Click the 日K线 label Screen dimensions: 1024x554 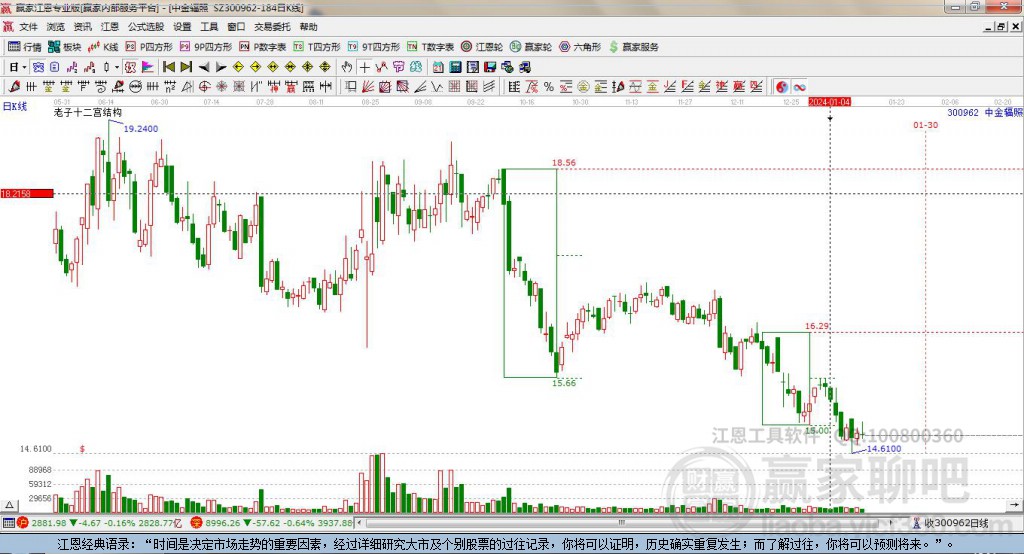pos(15,106)
